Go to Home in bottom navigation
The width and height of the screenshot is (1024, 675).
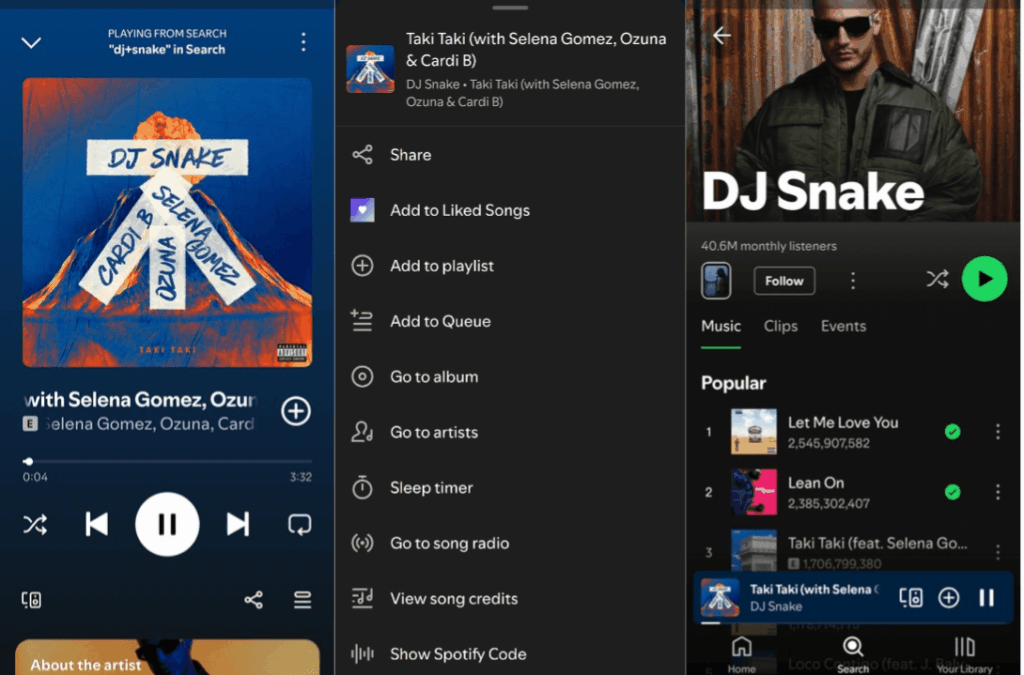[742, 655]
